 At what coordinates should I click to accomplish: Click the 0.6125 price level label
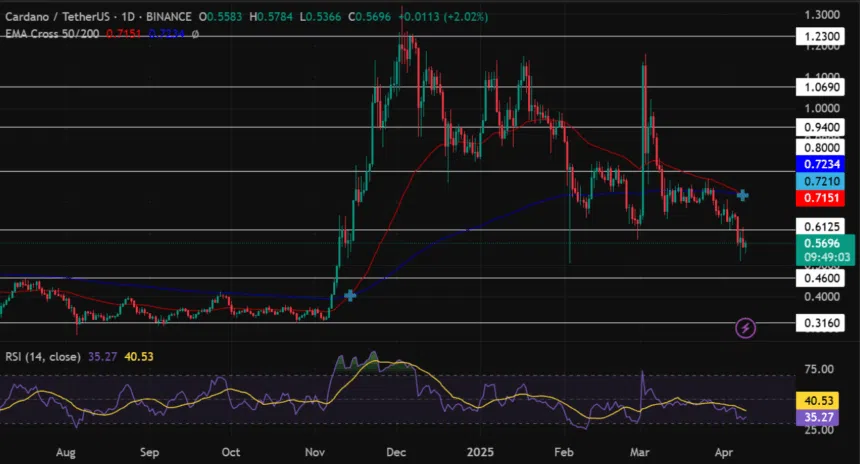click(x=821, y=227)
